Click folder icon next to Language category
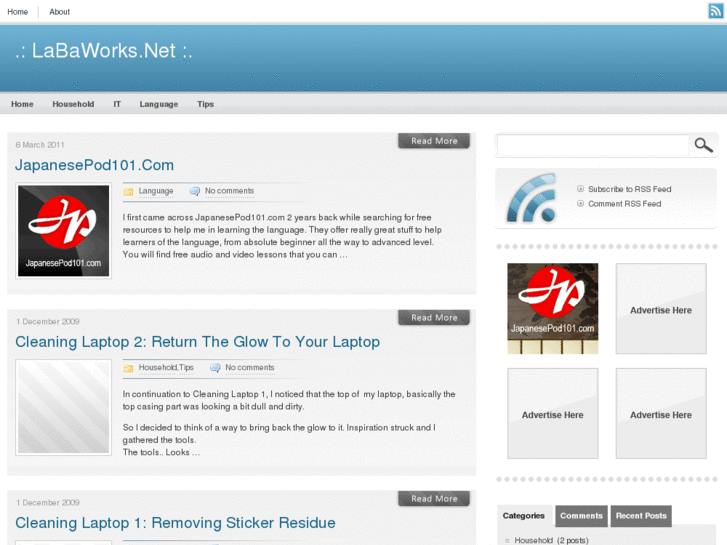Viewport: 727px width, 545px height. click(x=128, y=191)
